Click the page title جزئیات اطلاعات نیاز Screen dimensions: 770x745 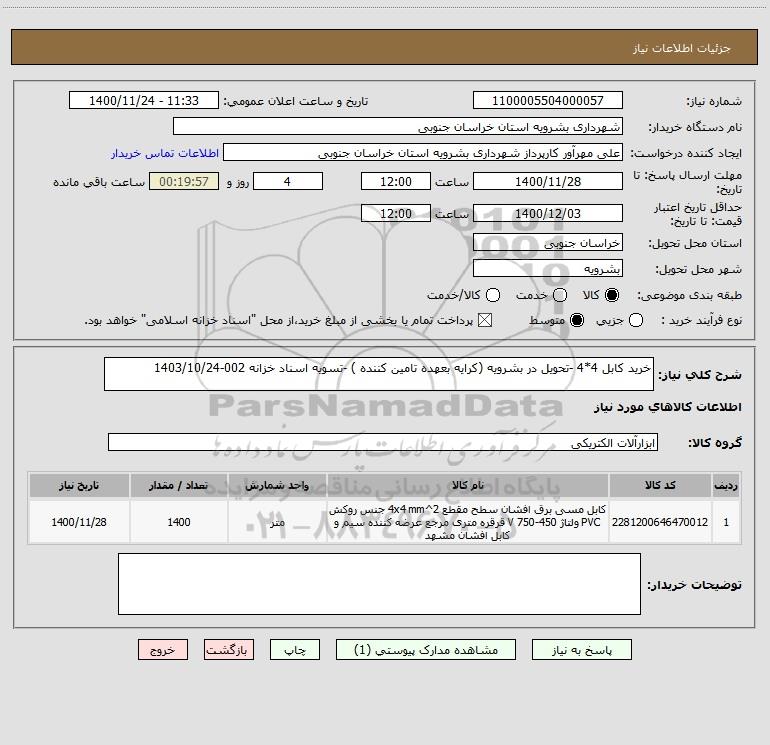click(681, 48)
